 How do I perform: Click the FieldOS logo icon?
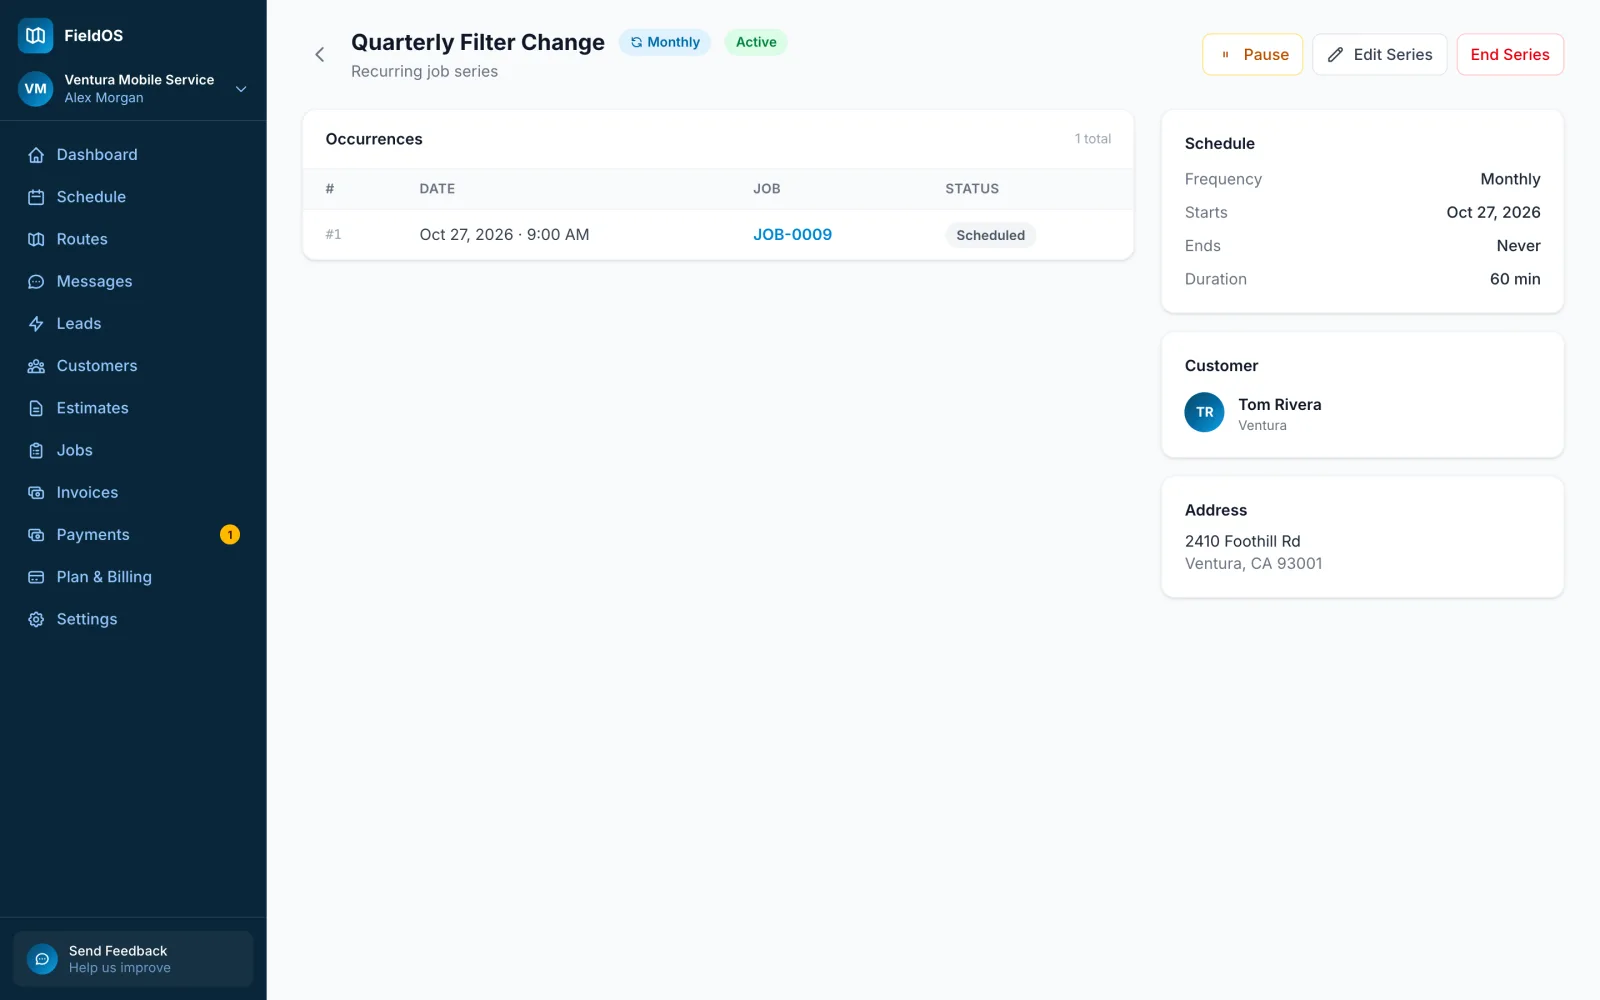[35, 35]
